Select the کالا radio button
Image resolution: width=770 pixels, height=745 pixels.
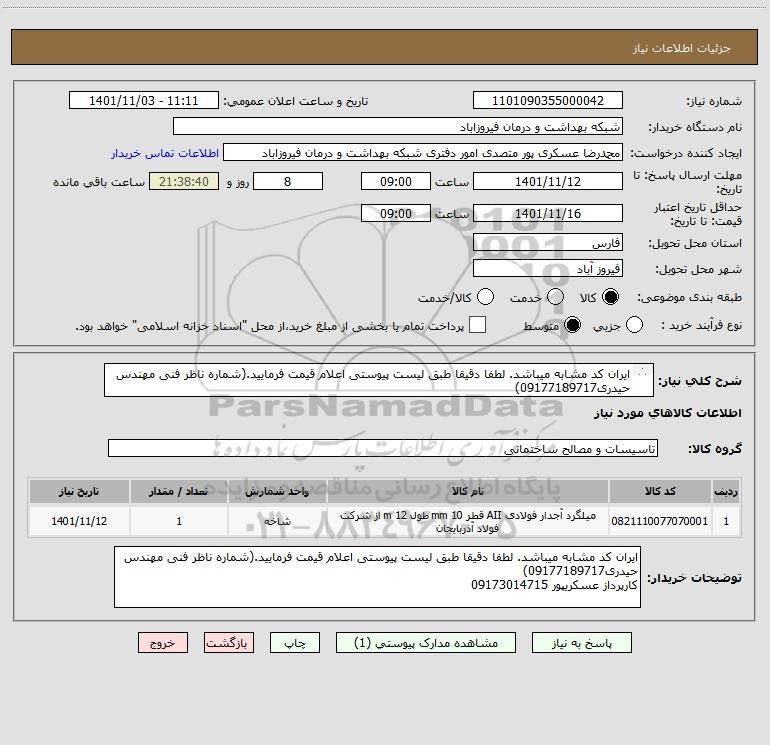[610, 297]
